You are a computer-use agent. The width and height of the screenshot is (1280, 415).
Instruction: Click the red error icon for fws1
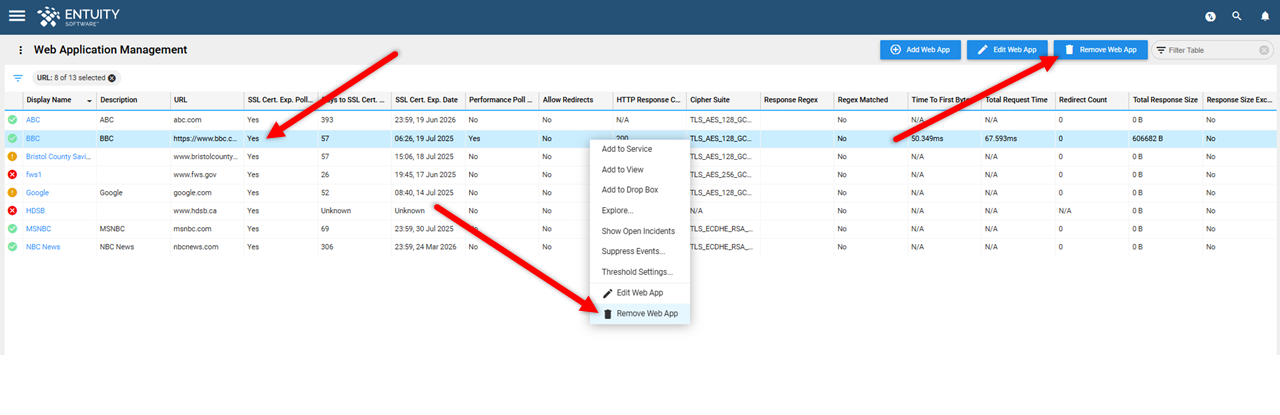click(12, 174)
